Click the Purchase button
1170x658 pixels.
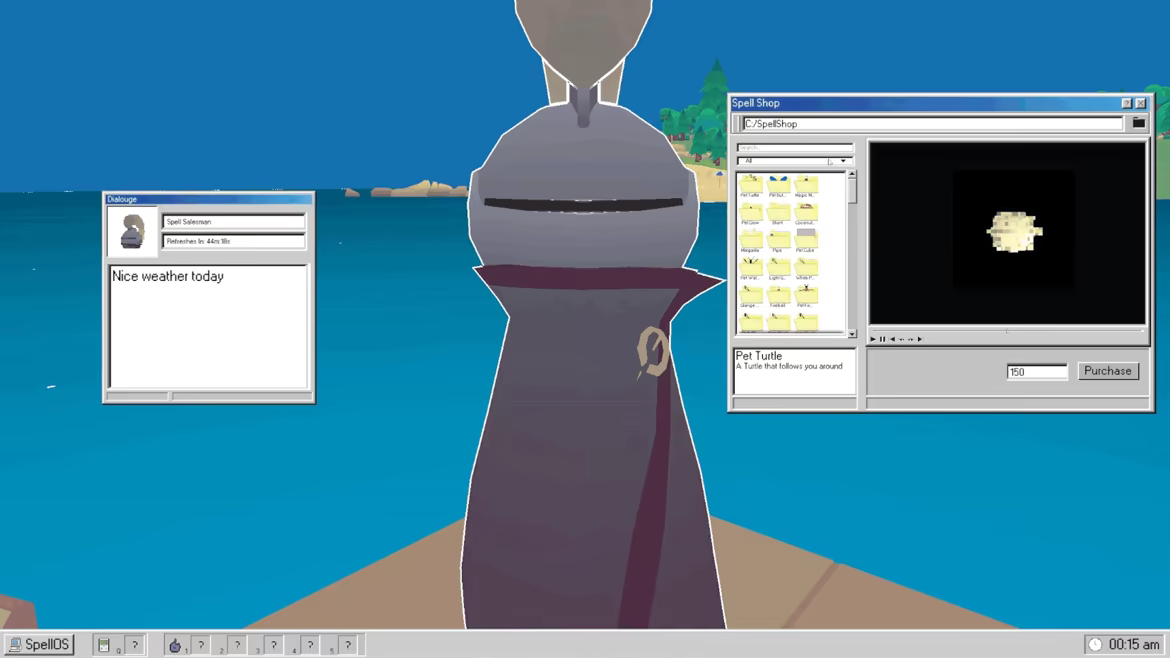coord(1108,371)
